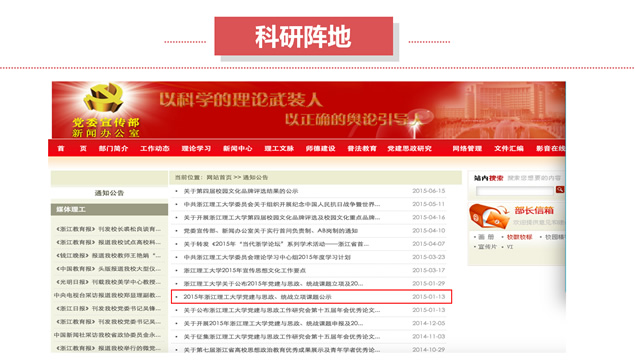
Task: Go to 新闻中心 in navigation bar
Action: pyautogui.click(x=237, y=149)
